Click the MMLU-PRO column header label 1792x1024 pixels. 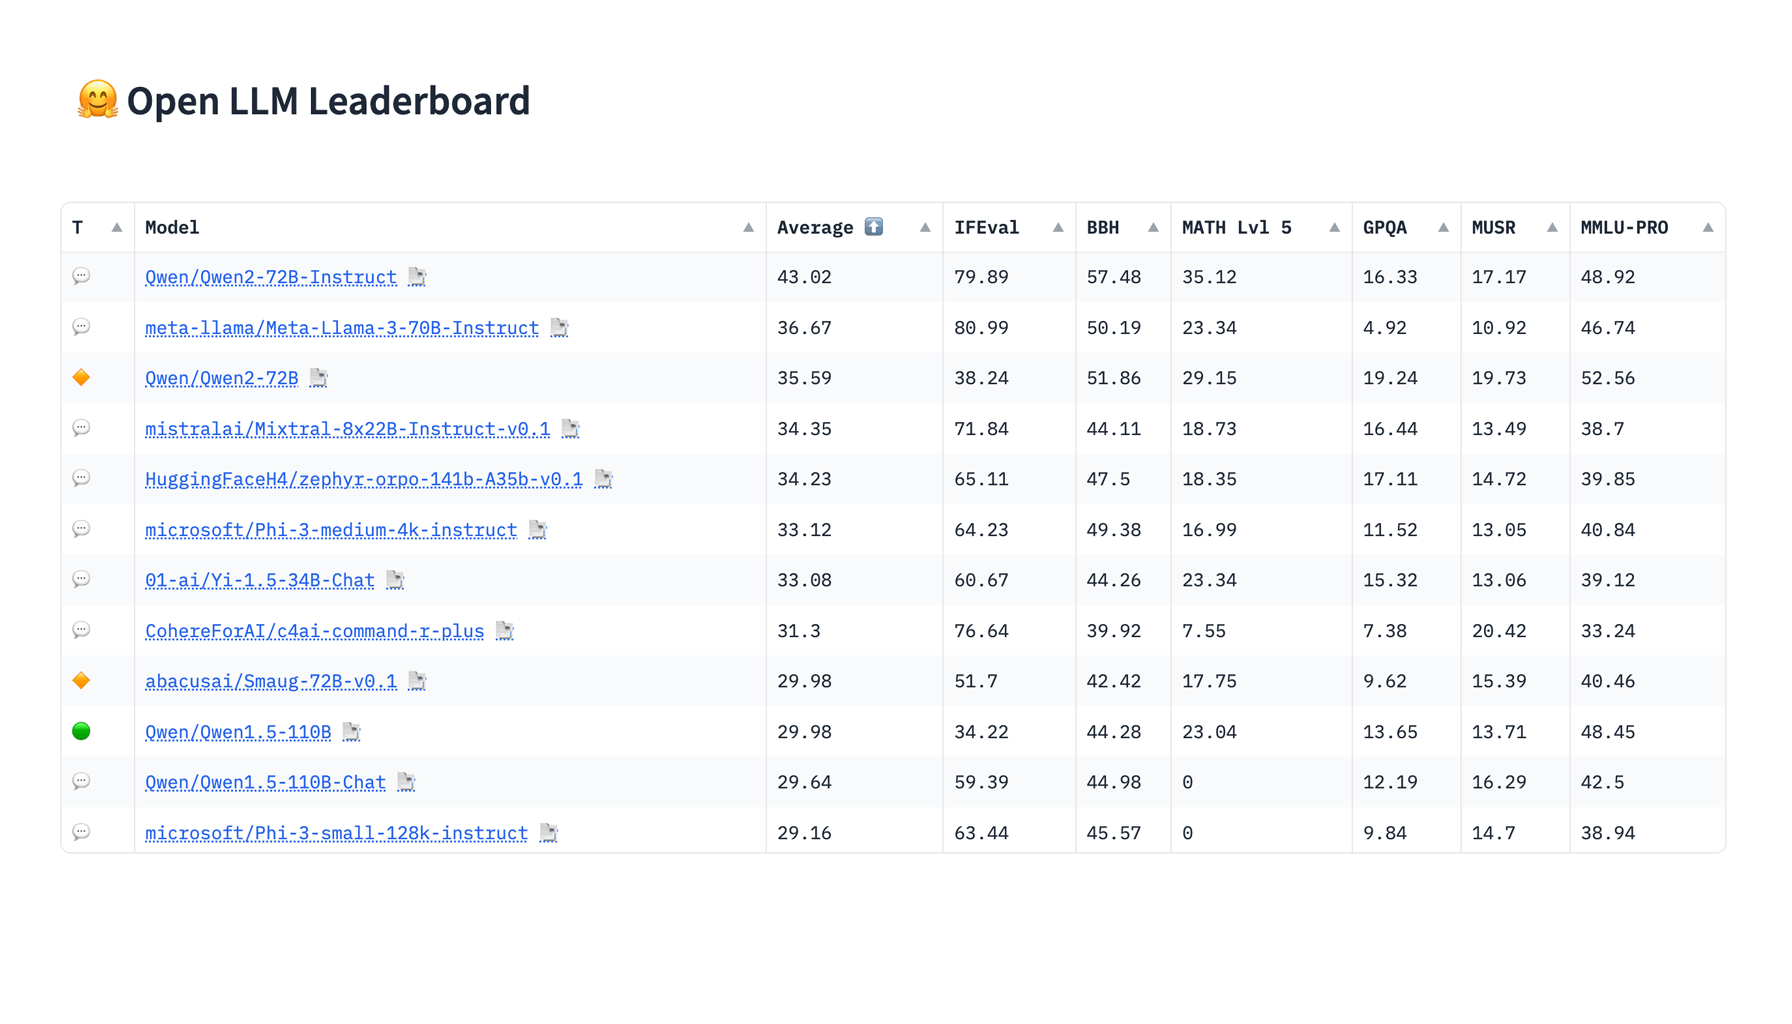[1624, 227]
